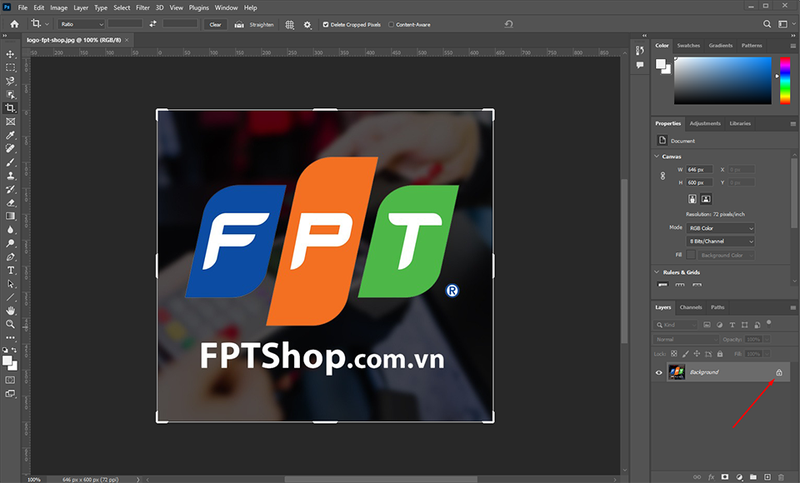Reset the crop box icon
Screen dimensions: 800x483
[x=509, y=24]
